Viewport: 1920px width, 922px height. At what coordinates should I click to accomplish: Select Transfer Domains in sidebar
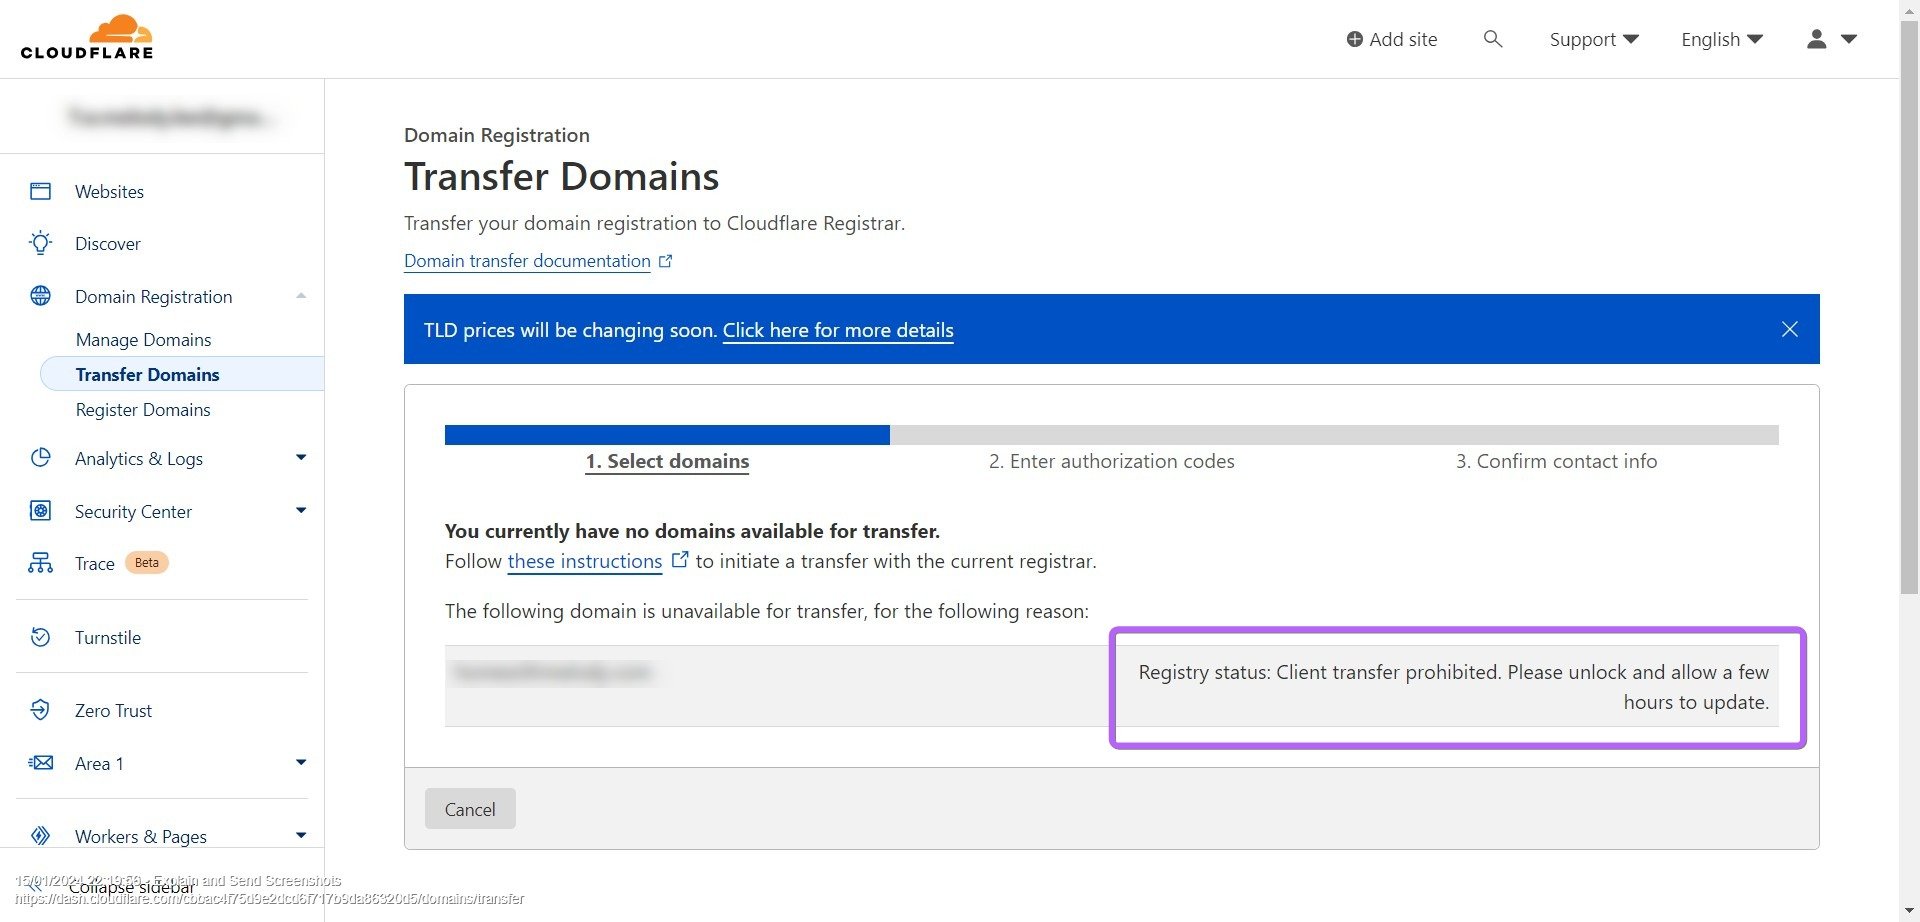181,374
